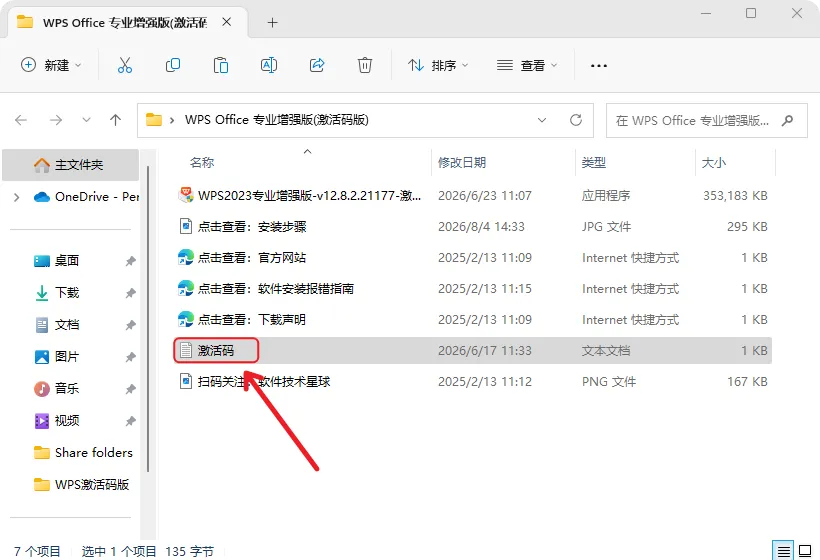
Task: Select the WPS2023专业增强版 installer file
Action: [473, 196]
